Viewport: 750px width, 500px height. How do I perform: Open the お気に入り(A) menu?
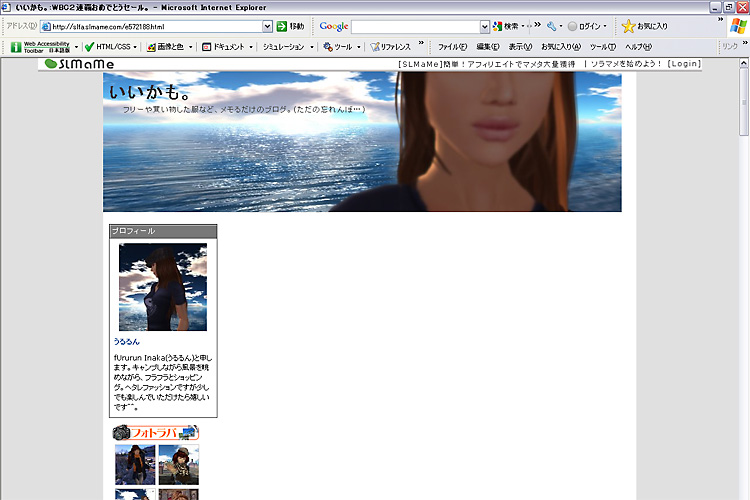coord(561,47)
